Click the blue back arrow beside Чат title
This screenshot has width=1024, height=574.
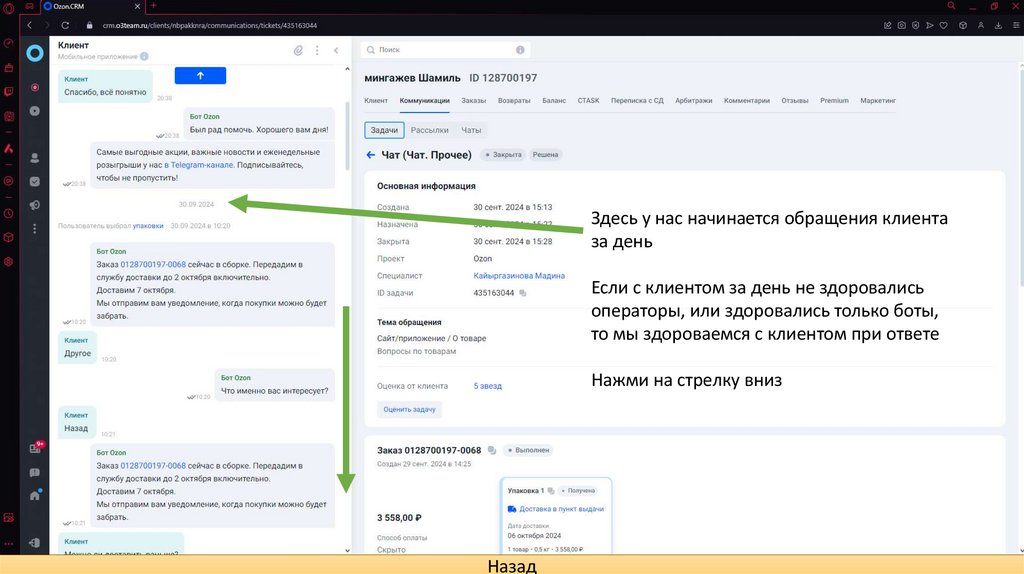pyautogui.click(x=370, y=155)
